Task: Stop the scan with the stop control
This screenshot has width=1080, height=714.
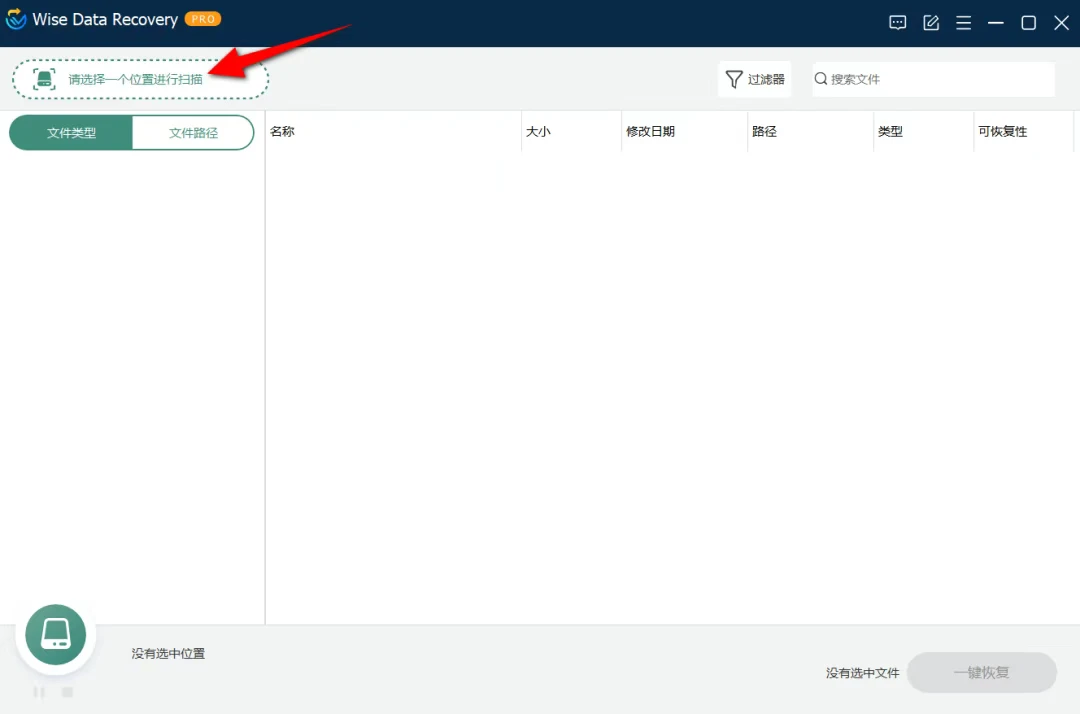Action: (x=67, y=692)
